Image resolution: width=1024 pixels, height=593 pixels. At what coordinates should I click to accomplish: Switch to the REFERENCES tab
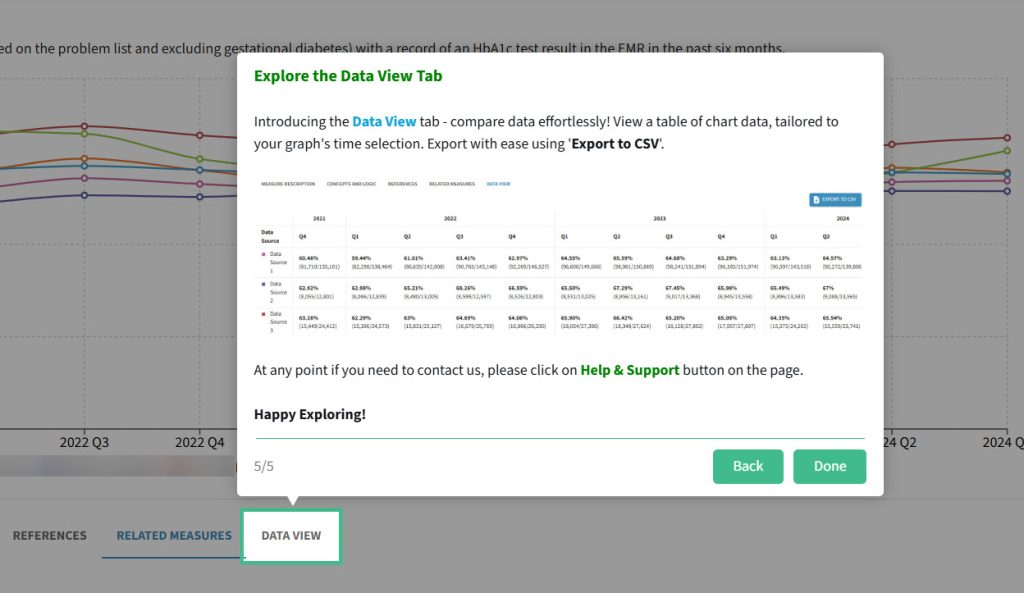pyautogui.click(x=49, y=536)
